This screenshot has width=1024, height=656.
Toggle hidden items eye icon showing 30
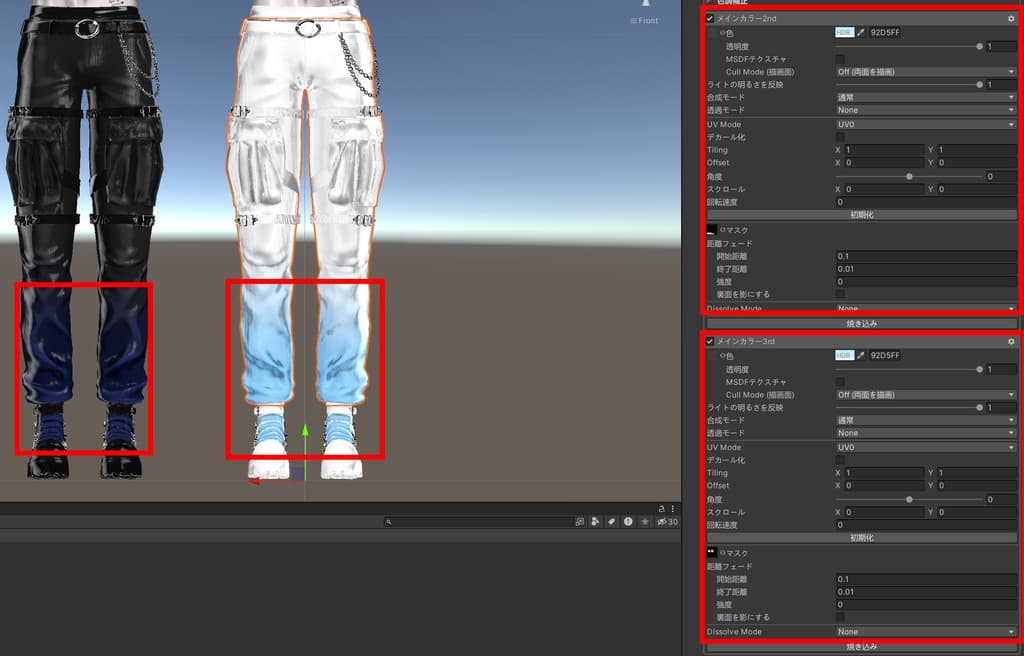(667, 521)
